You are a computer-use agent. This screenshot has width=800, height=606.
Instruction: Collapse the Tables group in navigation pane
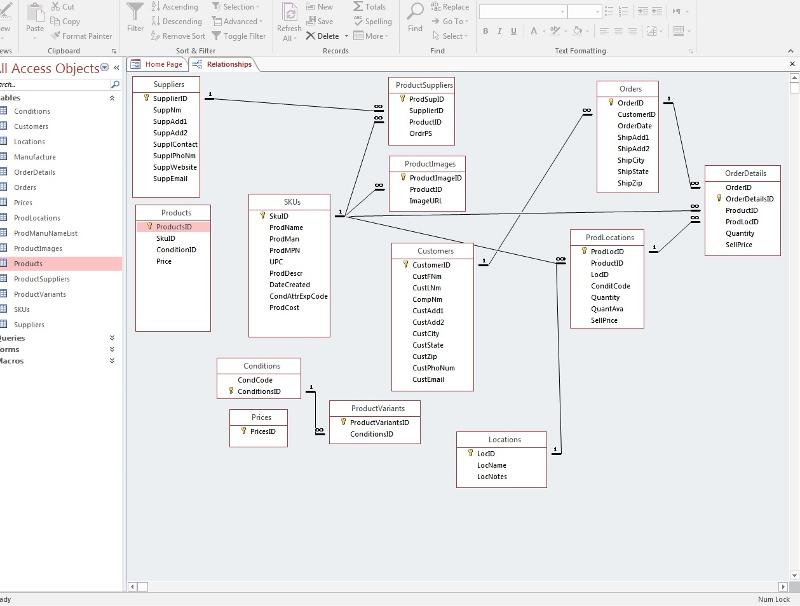click(112, 98)
